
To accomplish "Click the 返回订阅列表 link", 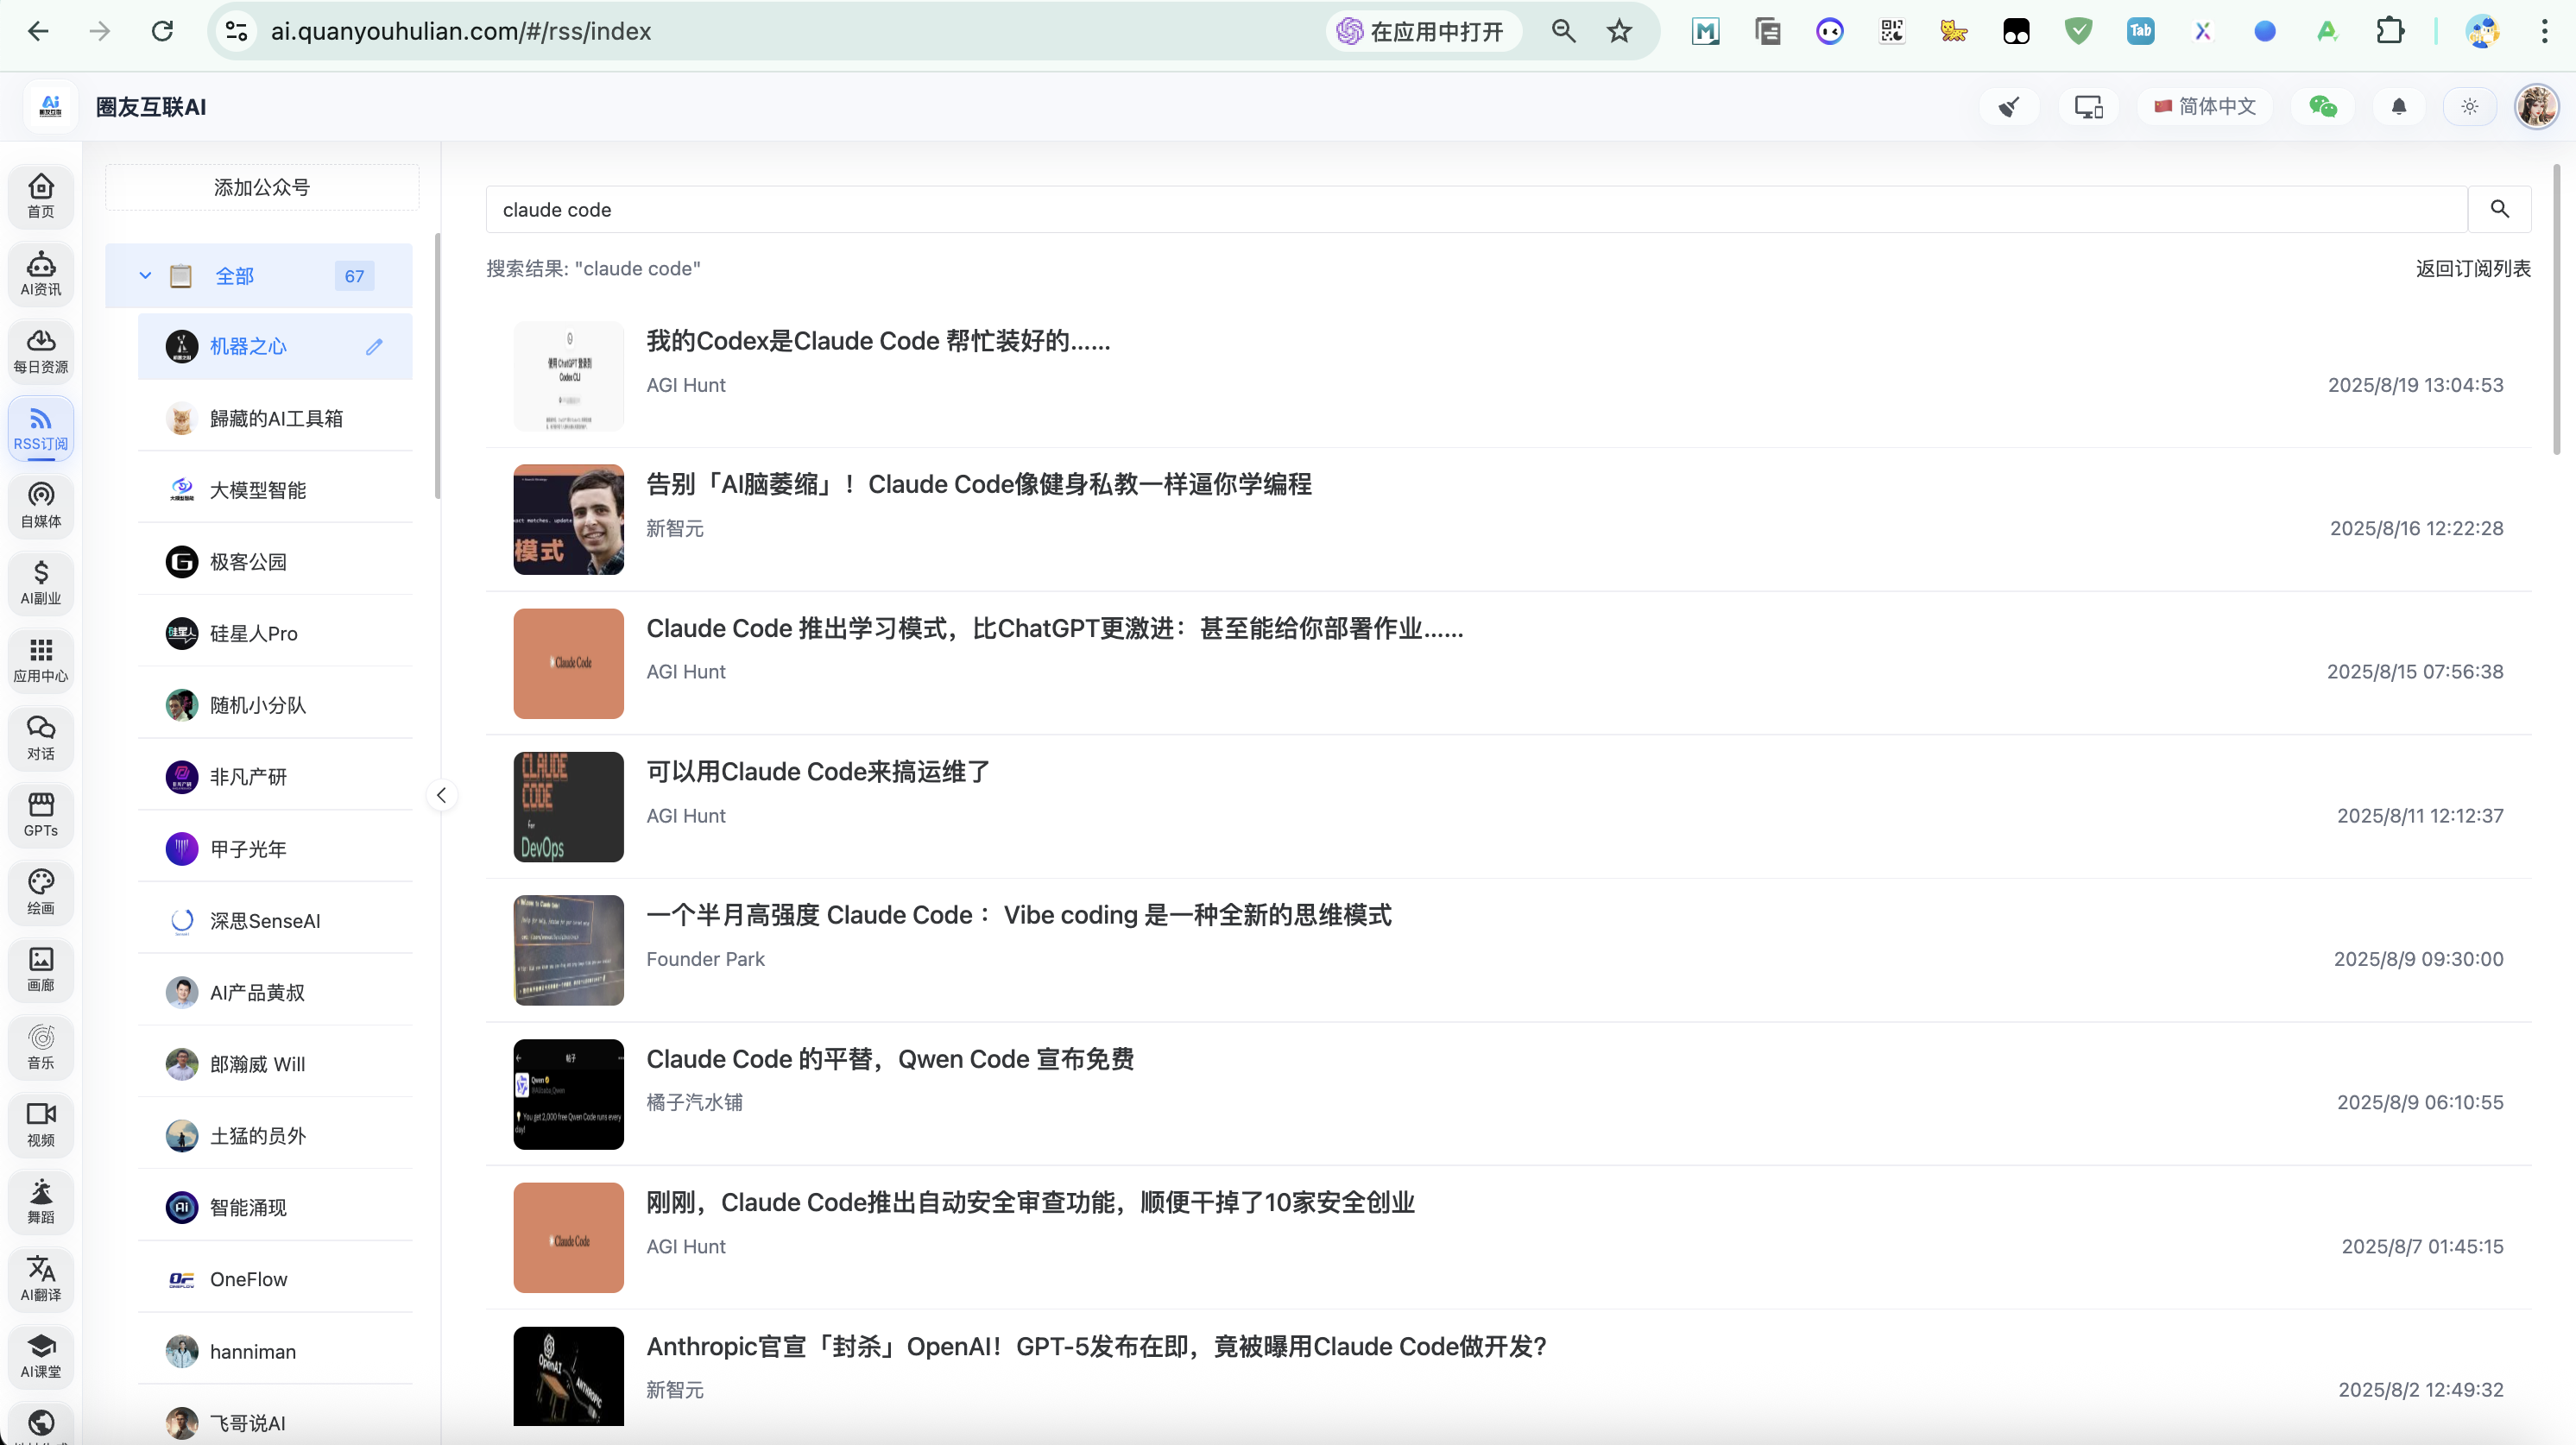I will click(x=2473, y=268).
